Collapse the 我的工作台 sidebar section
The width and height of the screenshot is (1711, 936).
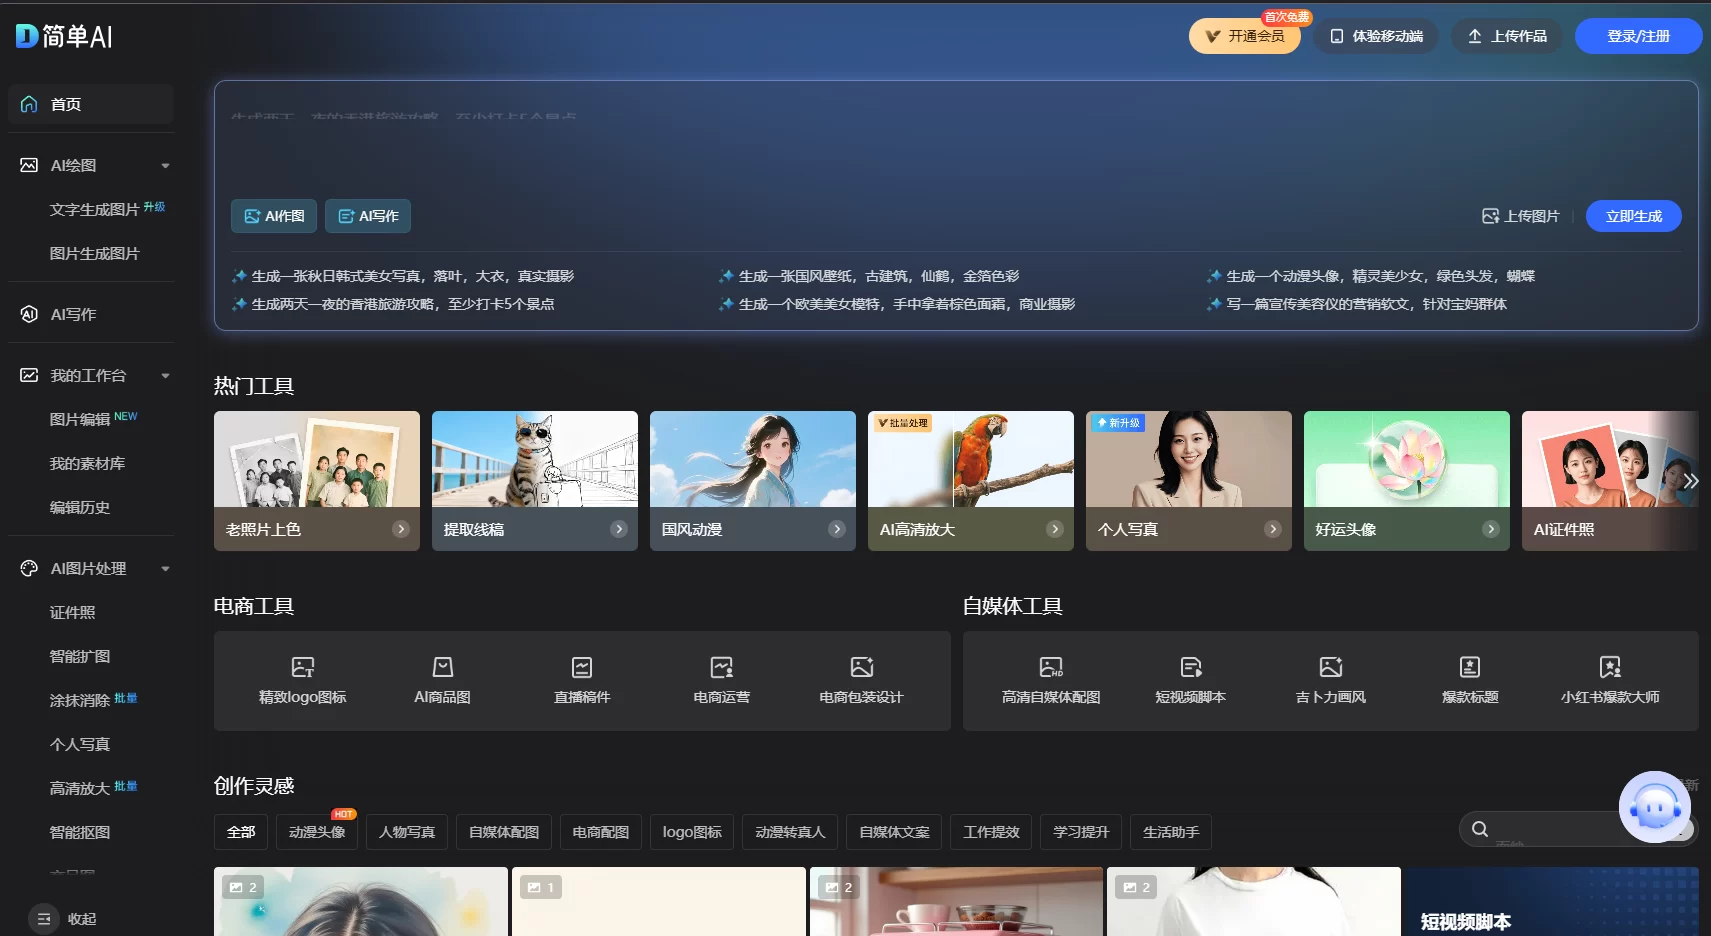(165, 376)
